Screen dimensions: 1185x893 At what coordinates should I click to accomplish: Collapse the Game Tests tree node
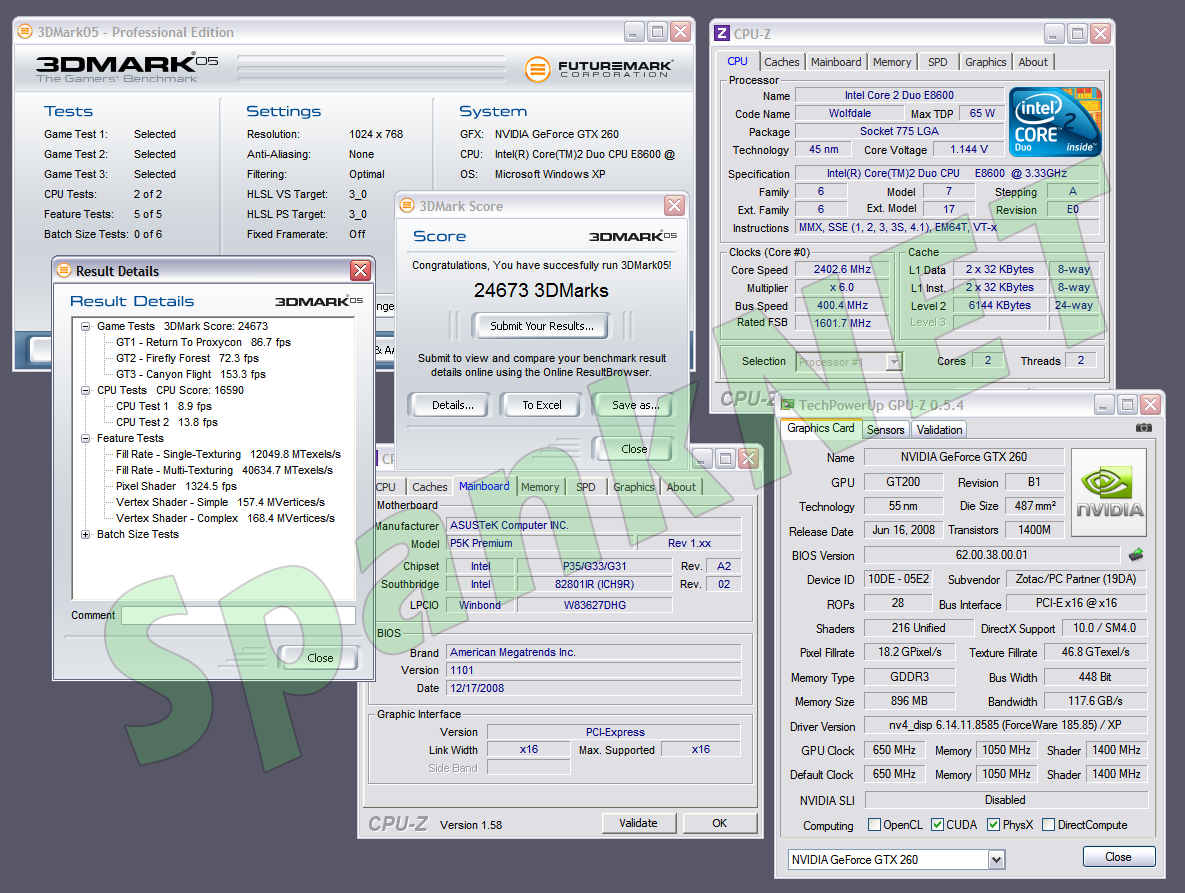[85, 326]
